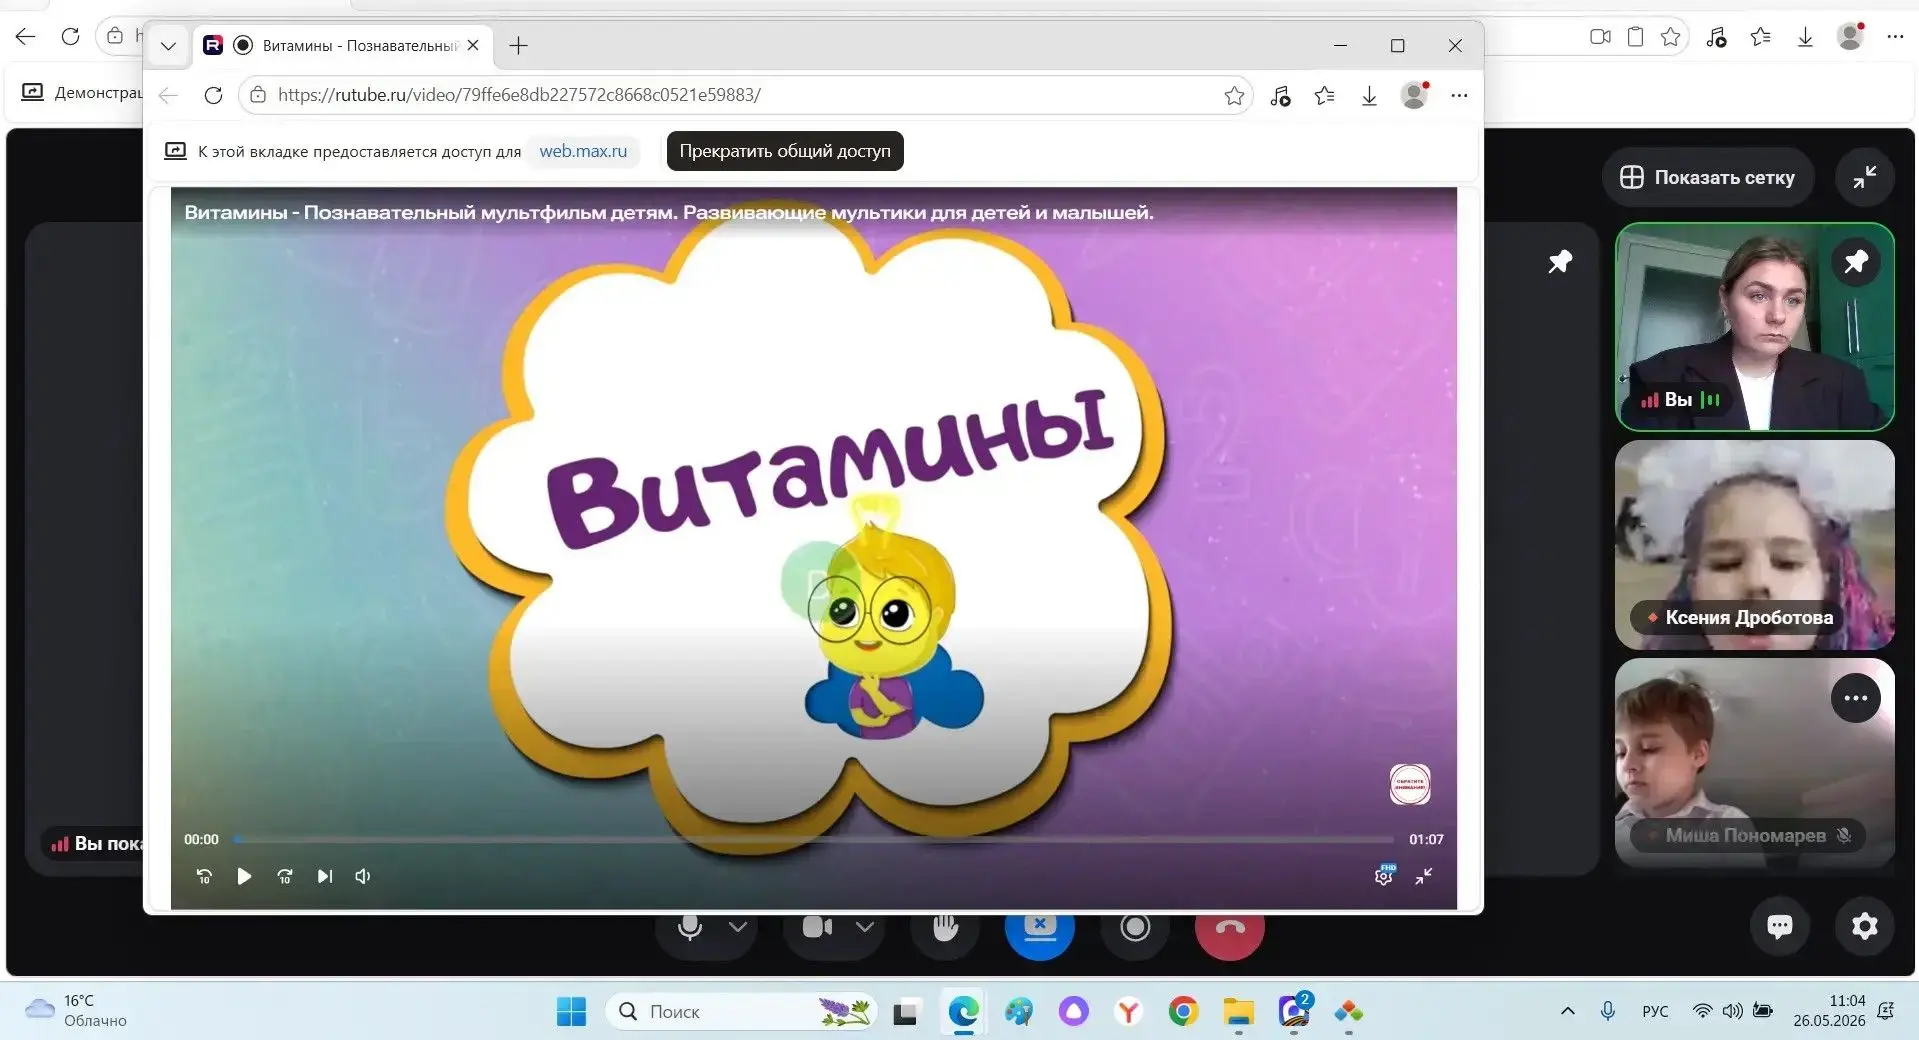1919x1040 pixels.
Task: Toggle pin on the shared screen
Action: click(x=1560, y=262)
